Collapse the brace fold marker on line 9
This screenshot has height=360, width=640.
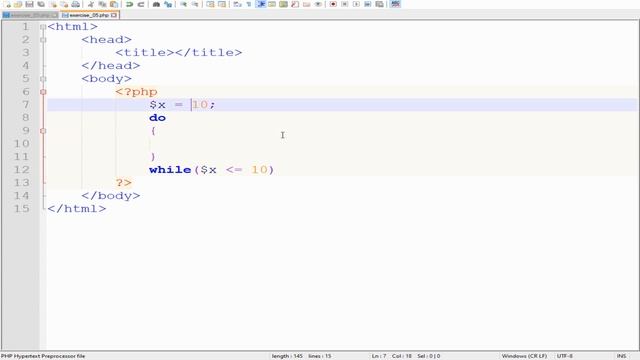click(x=43, y=131)
